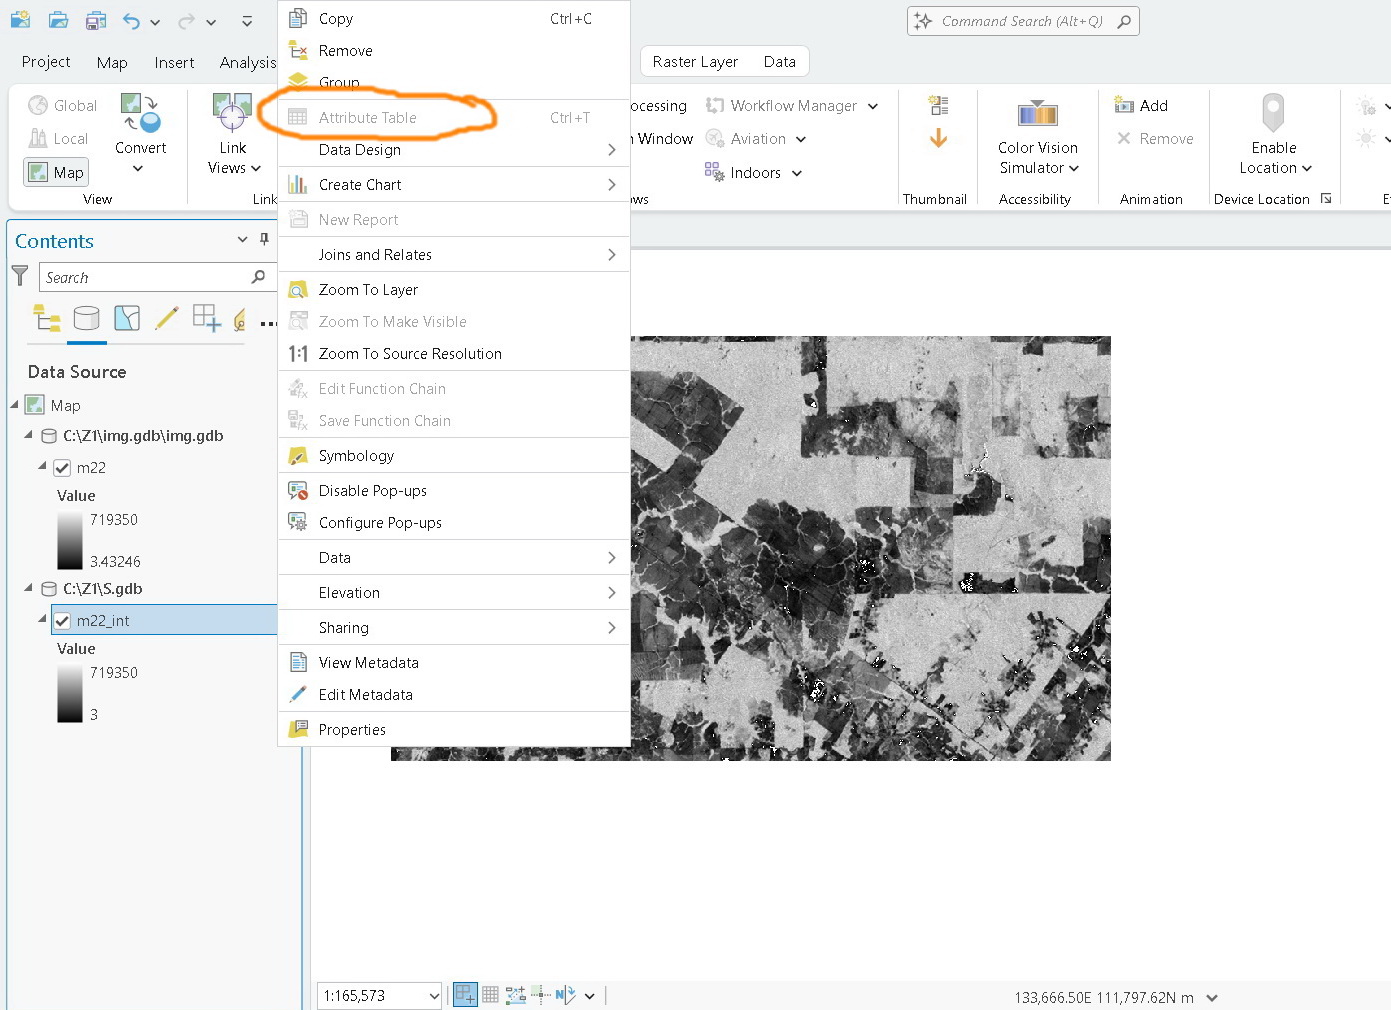Toggle map frame selection in status bar
The height and width of the screenshot is (1010, 1391).
tap(464, 994)
